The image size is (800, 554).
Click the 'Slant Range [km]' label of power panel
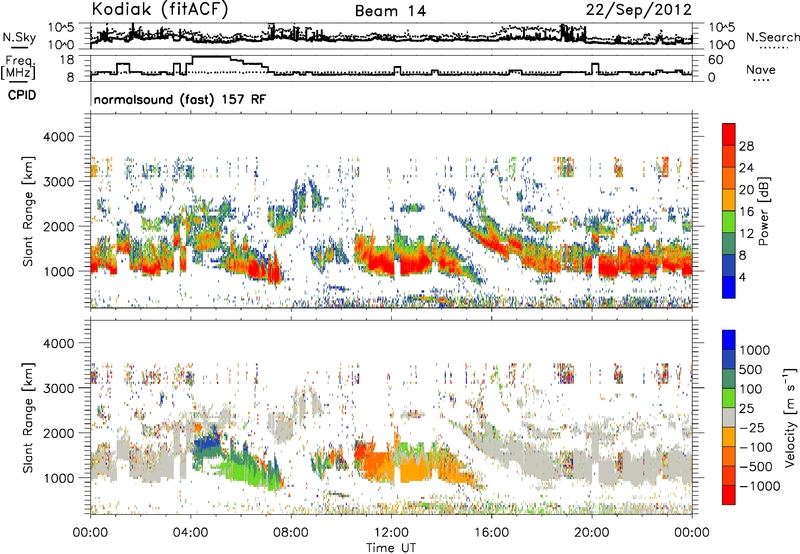(x=28, y=211)
